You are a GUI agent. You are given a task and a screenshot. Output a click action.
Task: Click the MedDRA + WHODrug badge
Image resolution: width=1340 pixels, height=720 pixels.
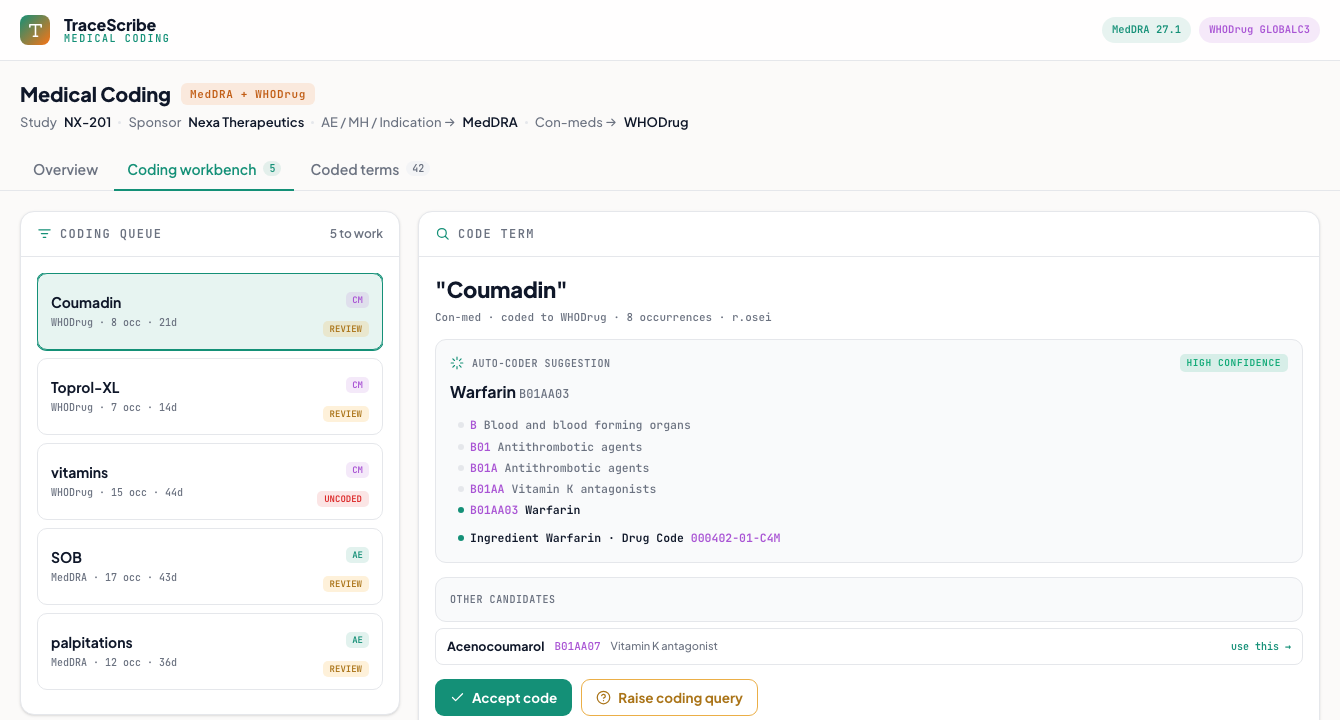(x=248, y=94)
